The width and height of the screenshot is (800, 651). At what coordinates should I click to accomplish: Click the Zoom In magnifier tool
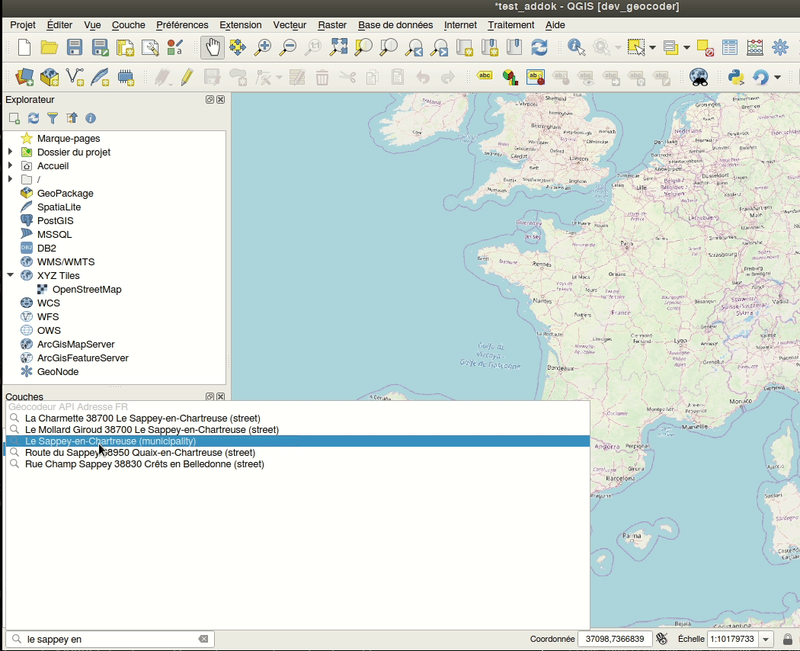point(263,47)
